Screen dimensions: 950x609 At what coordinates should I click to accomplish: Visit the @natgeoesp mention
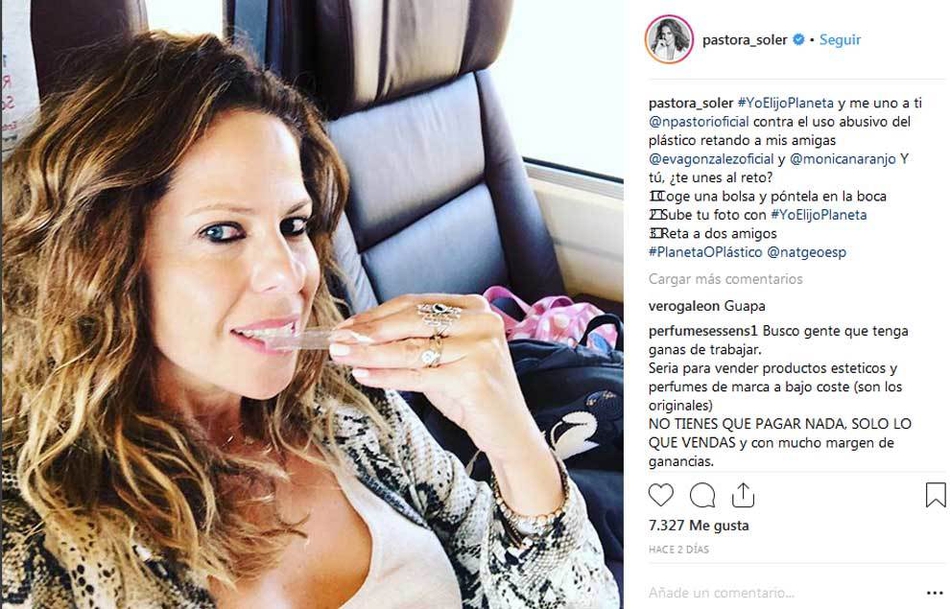806,252
